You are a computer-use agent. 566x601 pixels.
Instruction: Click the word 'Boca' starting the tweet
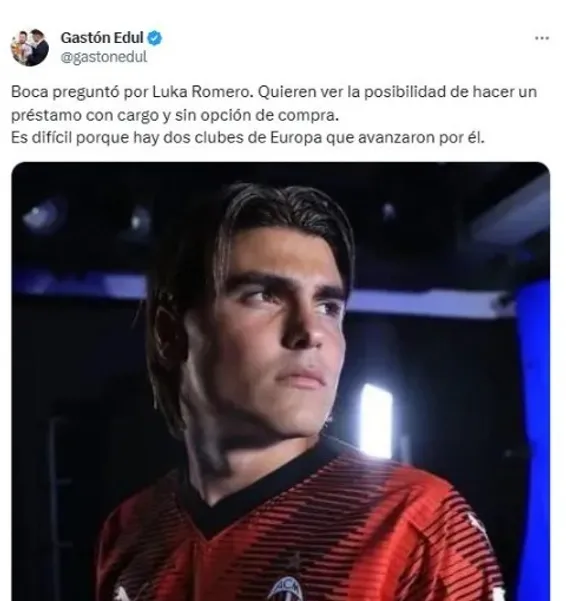point(30,92)
